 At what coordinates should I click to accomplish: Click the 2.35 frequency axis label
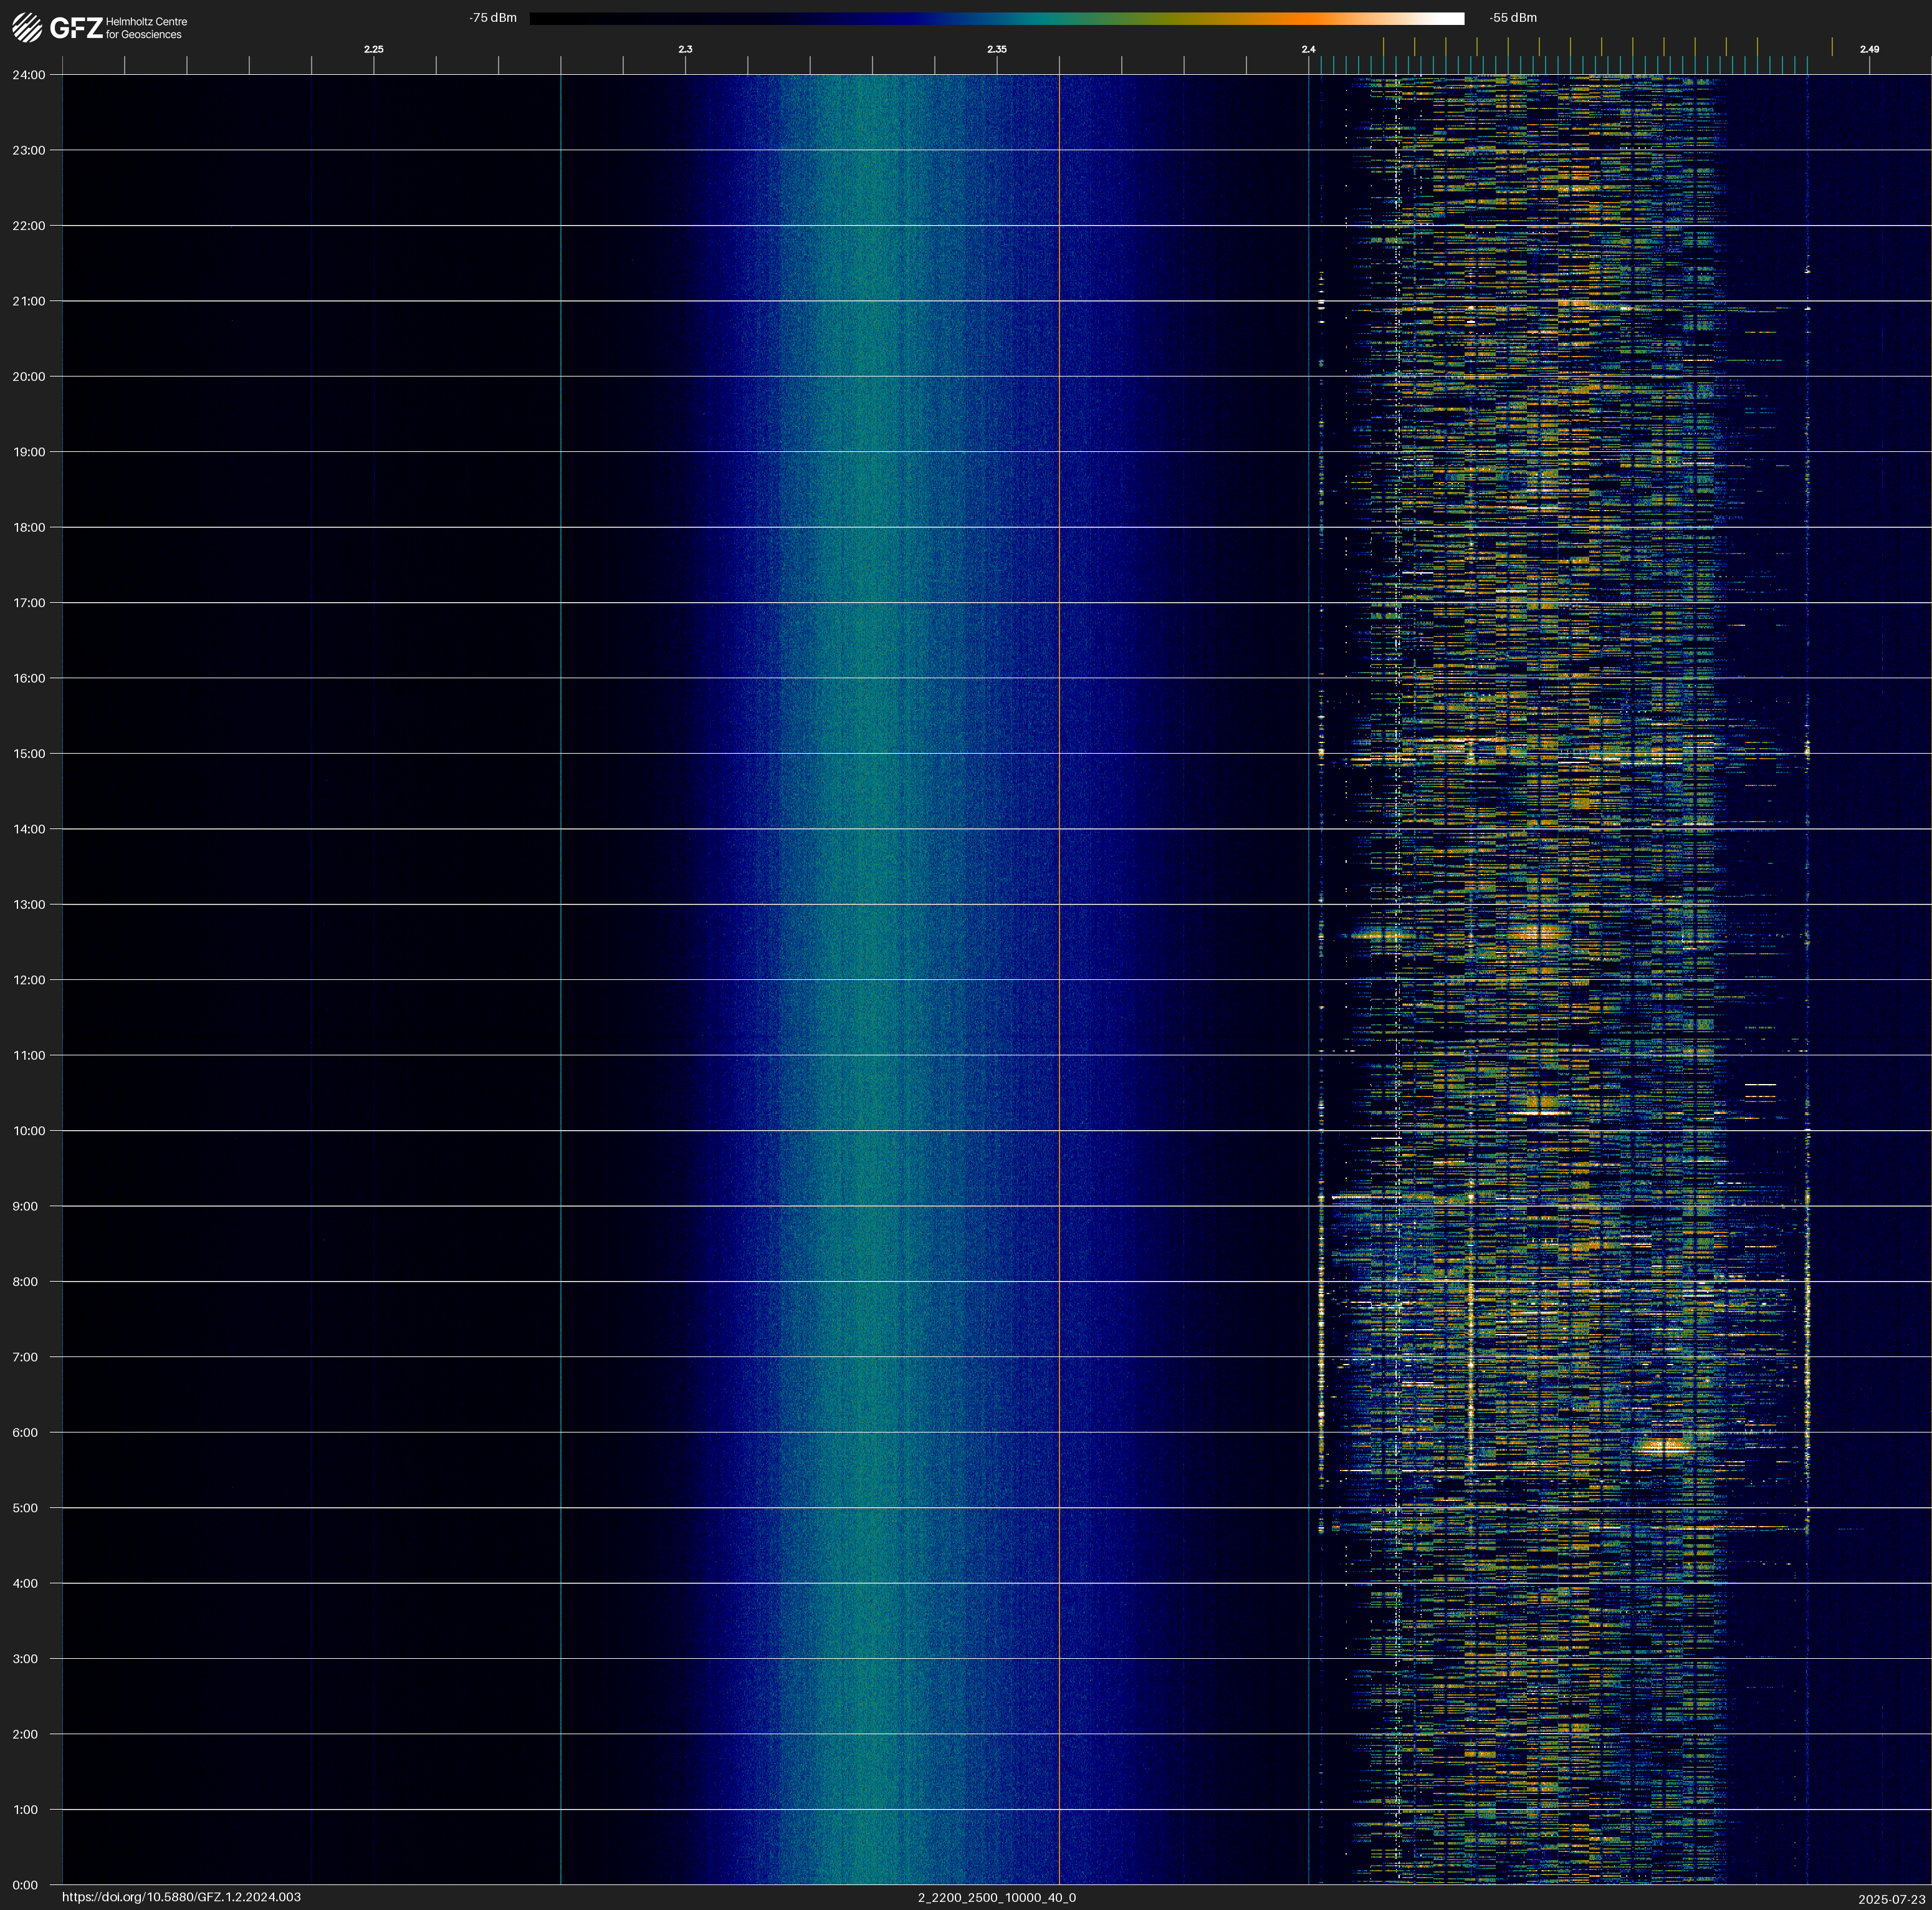pyautogui.click(x=996, y=49)
